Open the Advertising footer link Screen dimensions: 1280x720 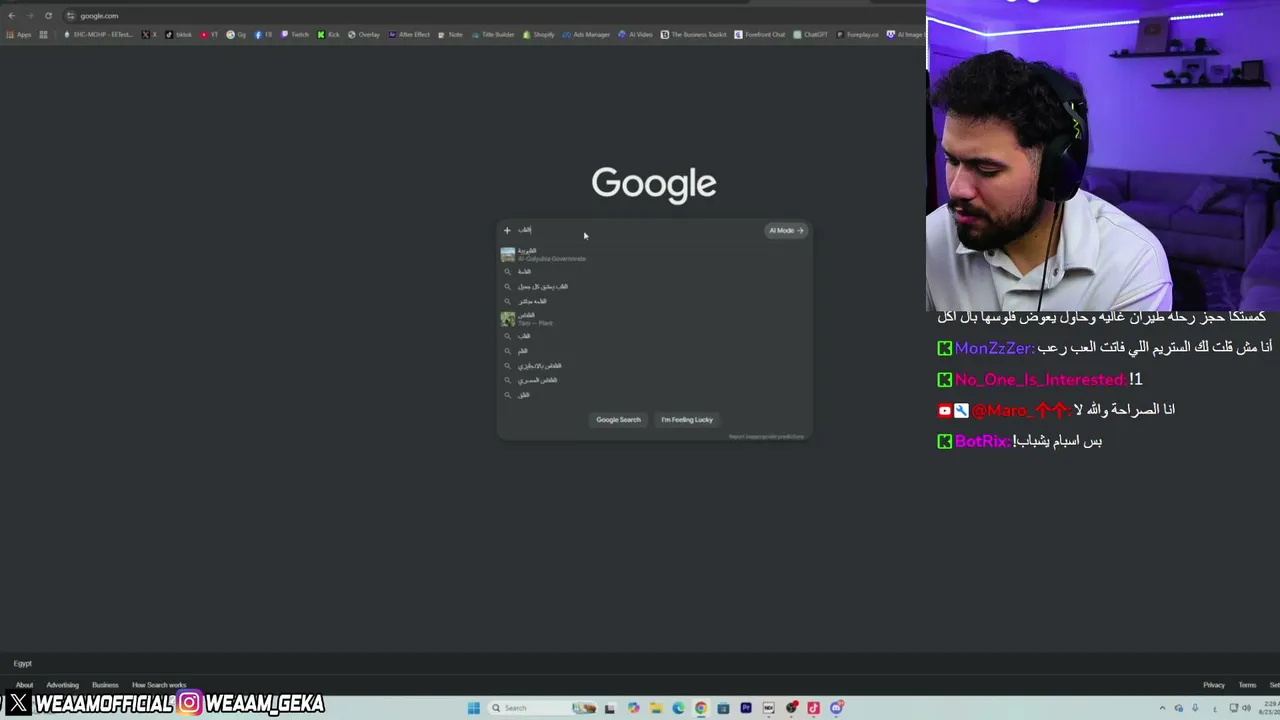62,685
